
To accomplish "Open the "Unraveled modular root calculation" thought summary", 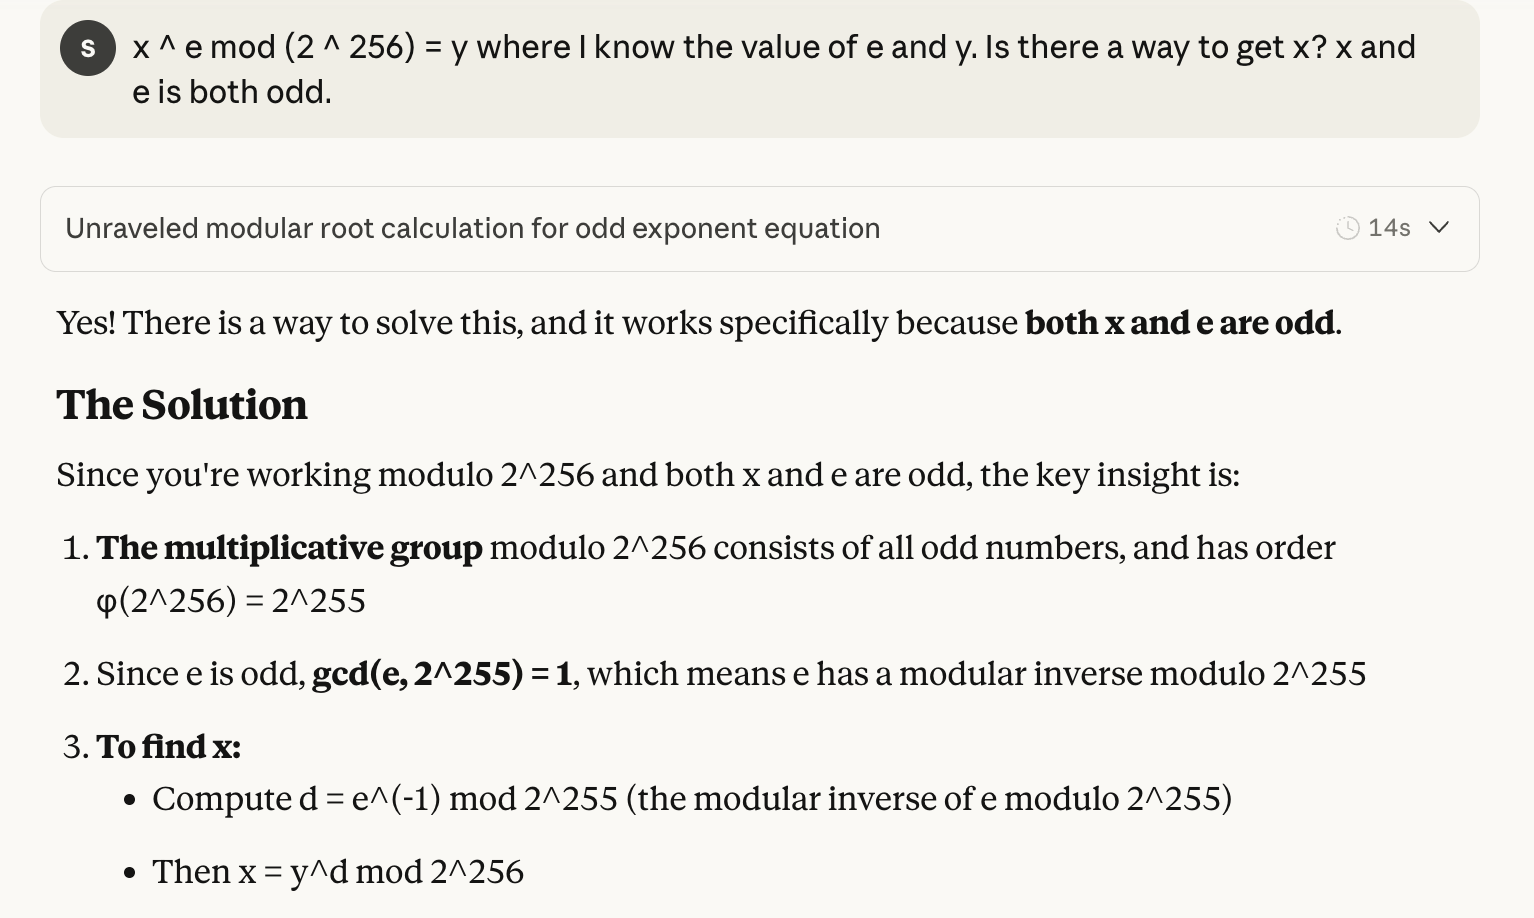I will [x=472, y=229].
